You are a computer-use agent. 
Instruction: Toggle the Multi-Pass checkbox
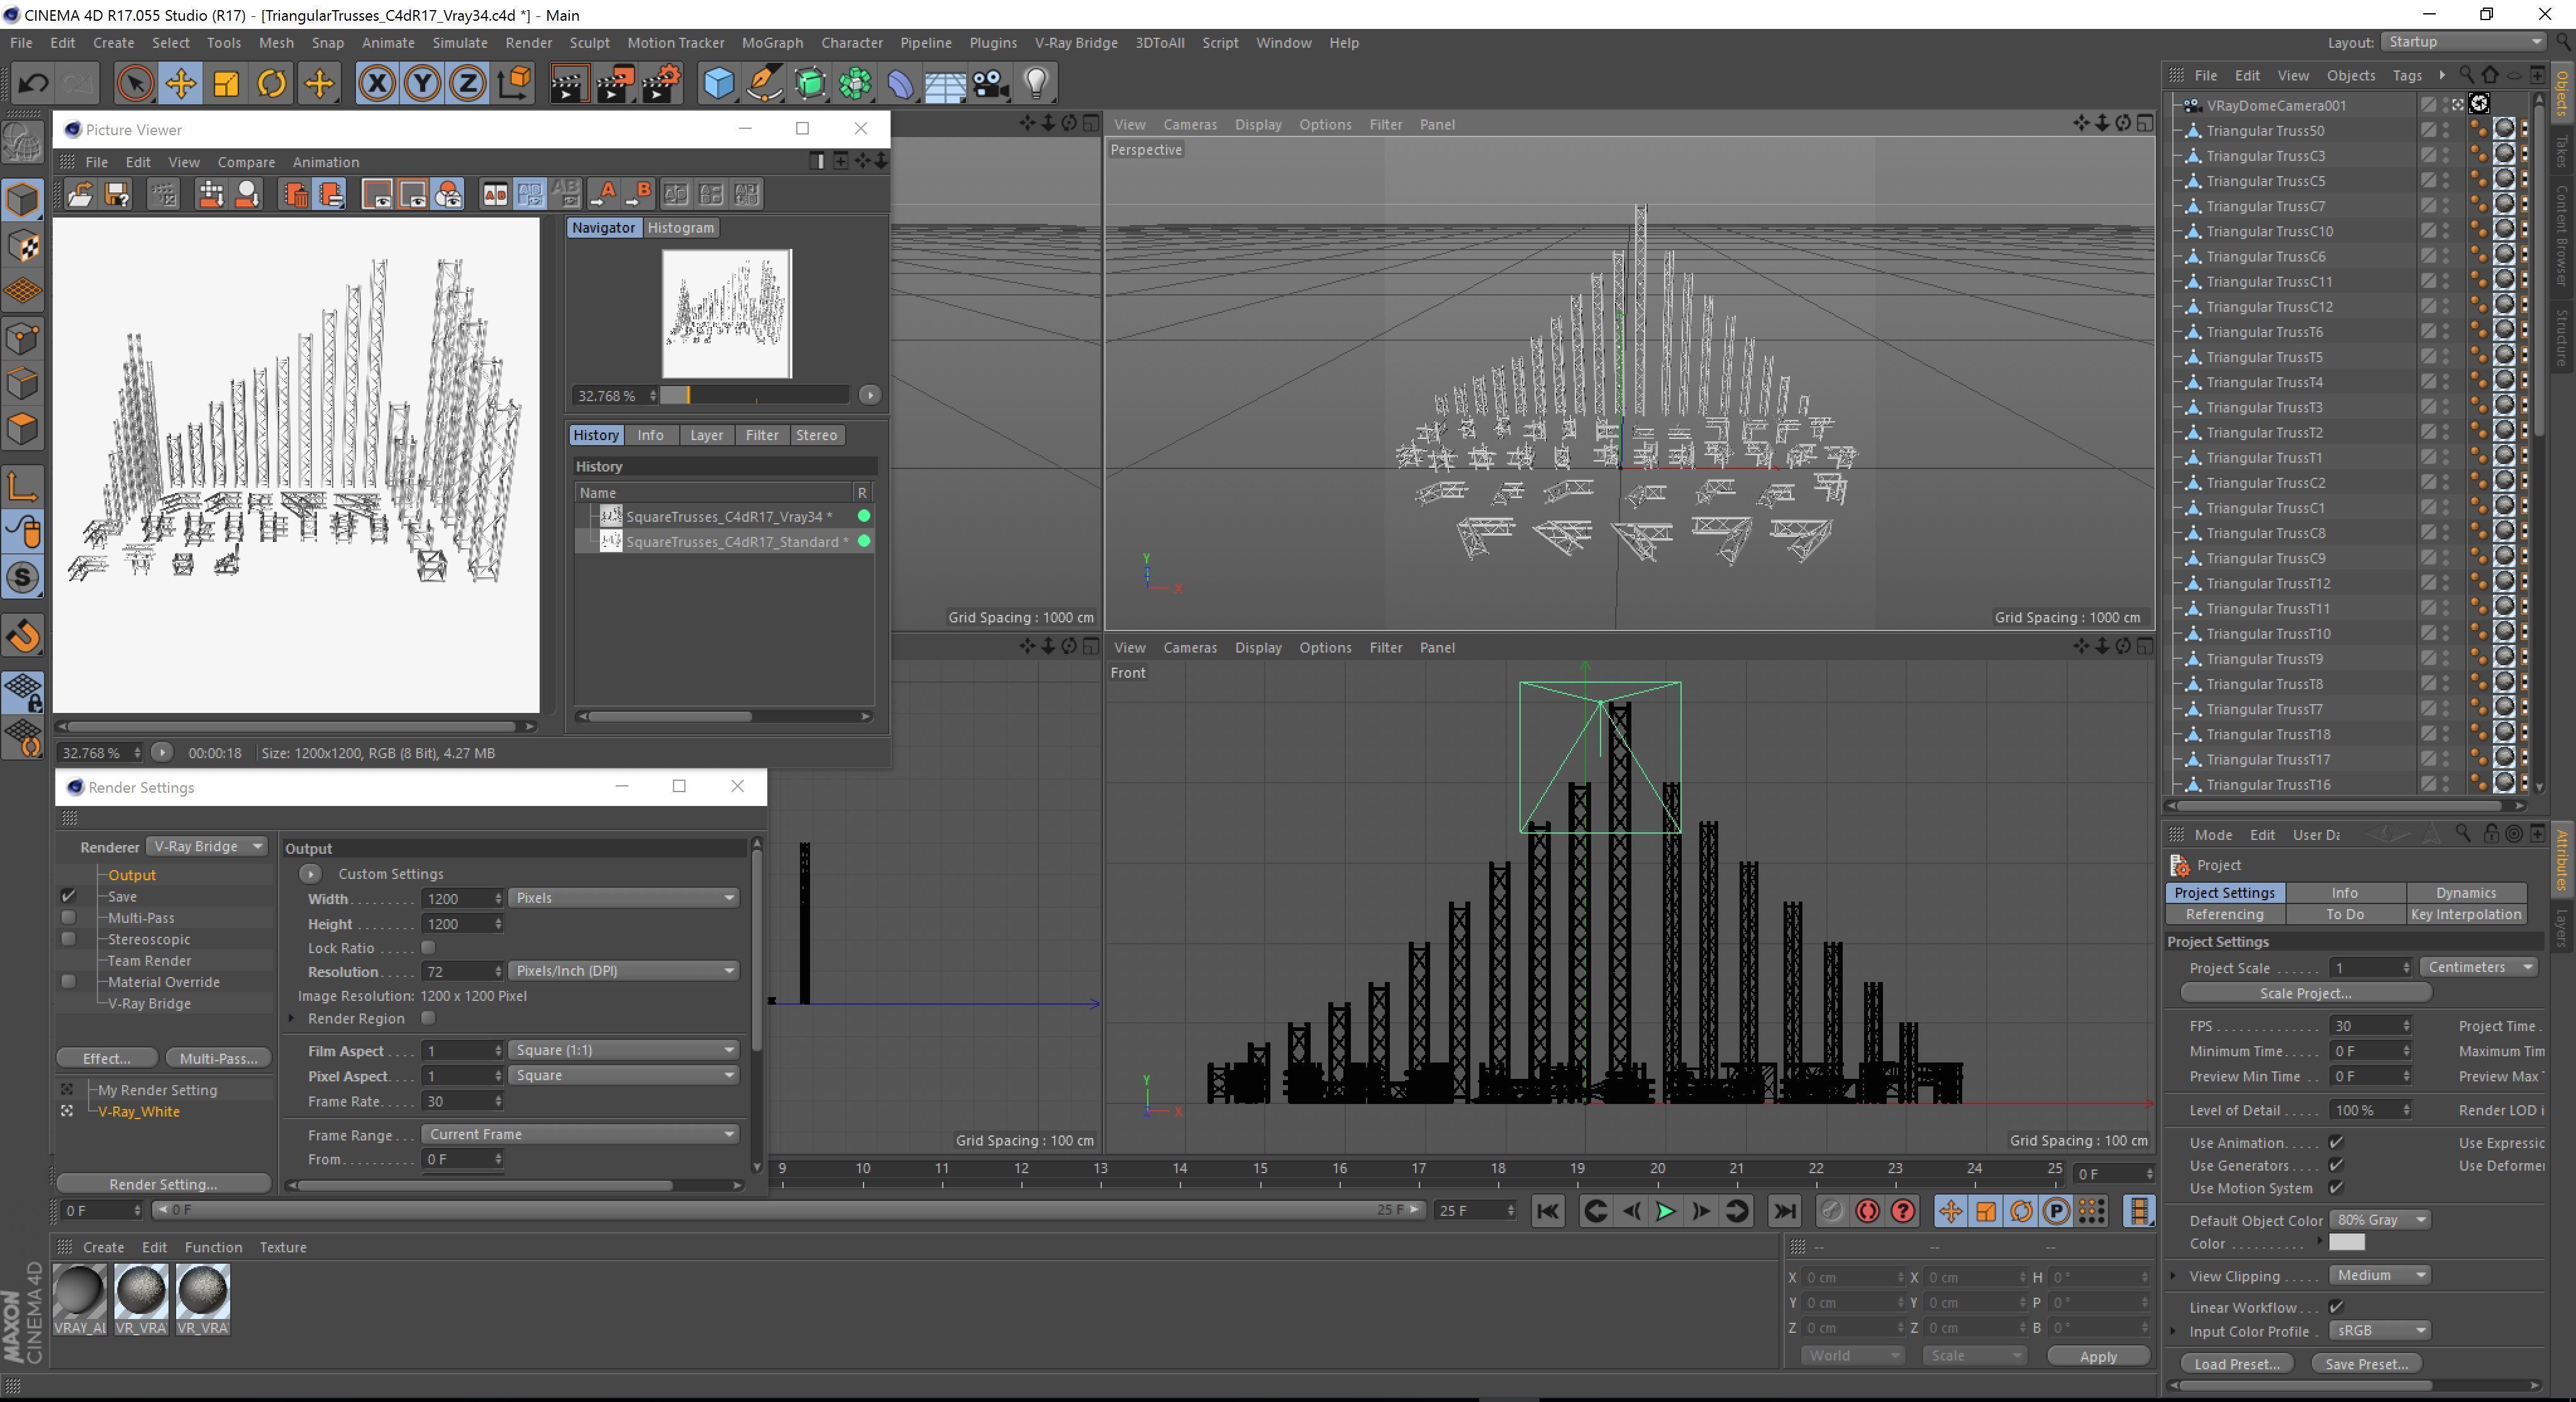coord(68,917)
